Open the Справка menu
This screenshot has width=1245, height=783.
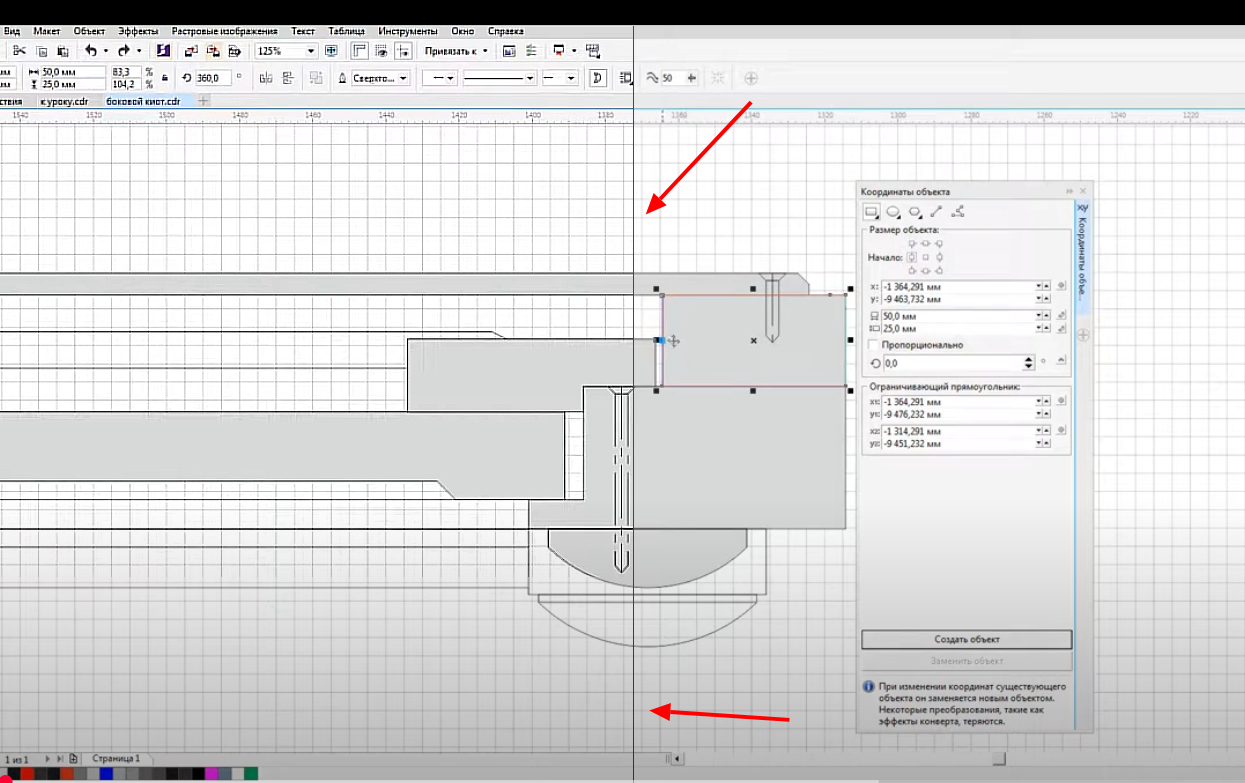click(x=505, y=31)
